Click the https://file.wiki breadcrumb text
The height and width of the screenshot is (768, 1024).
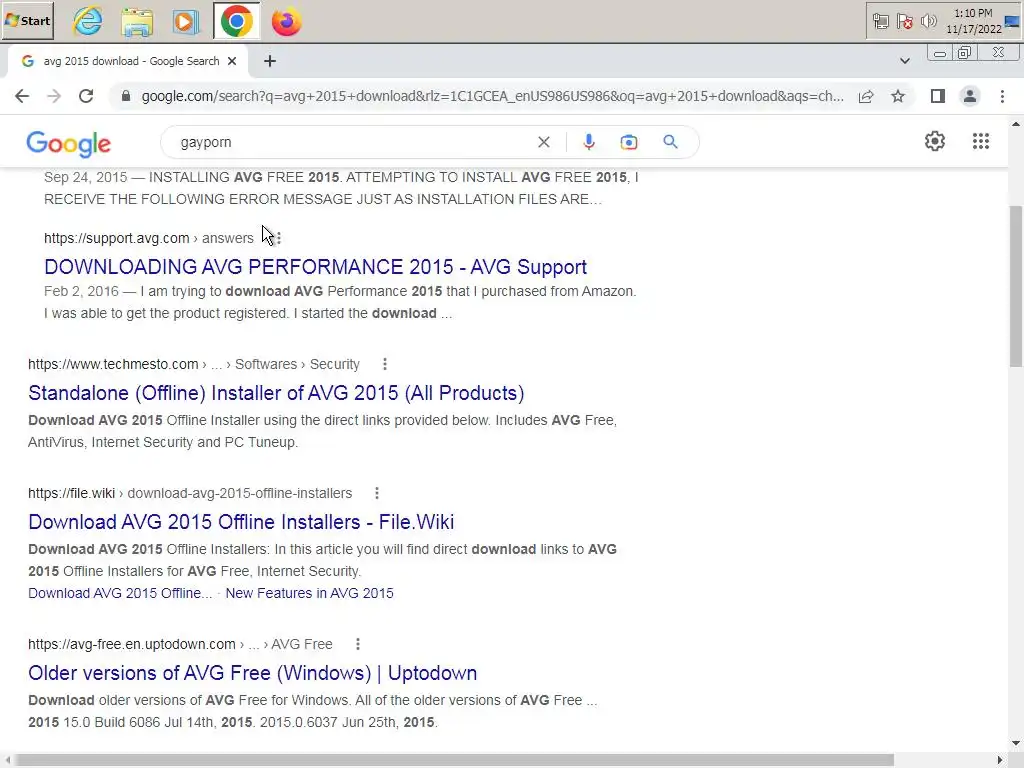click(71, 493)
